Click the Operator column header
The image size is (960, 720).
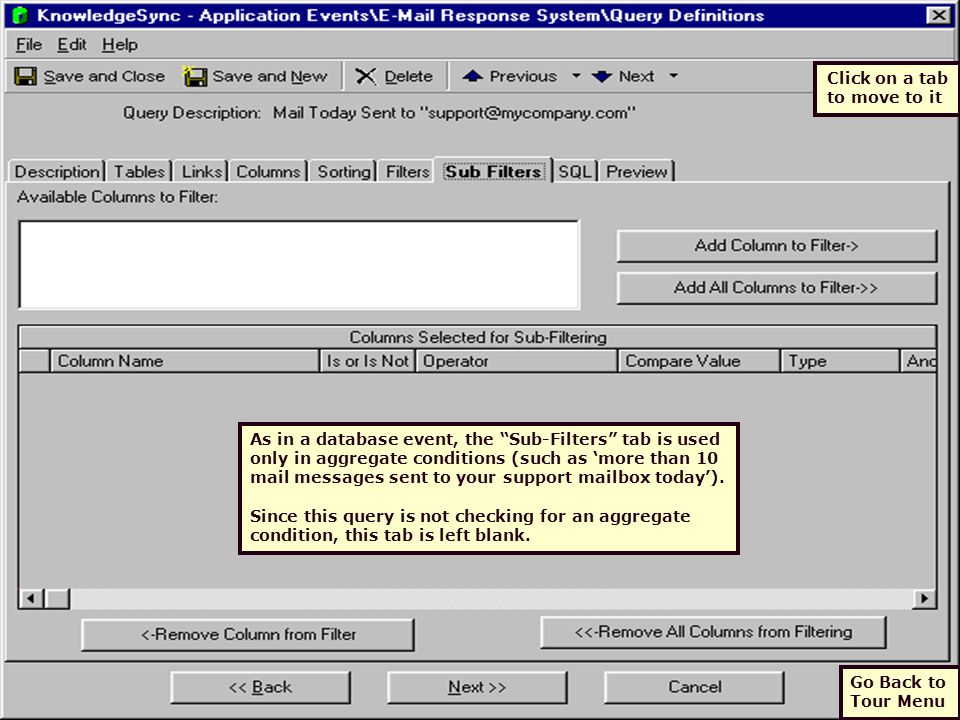point(517,361)
